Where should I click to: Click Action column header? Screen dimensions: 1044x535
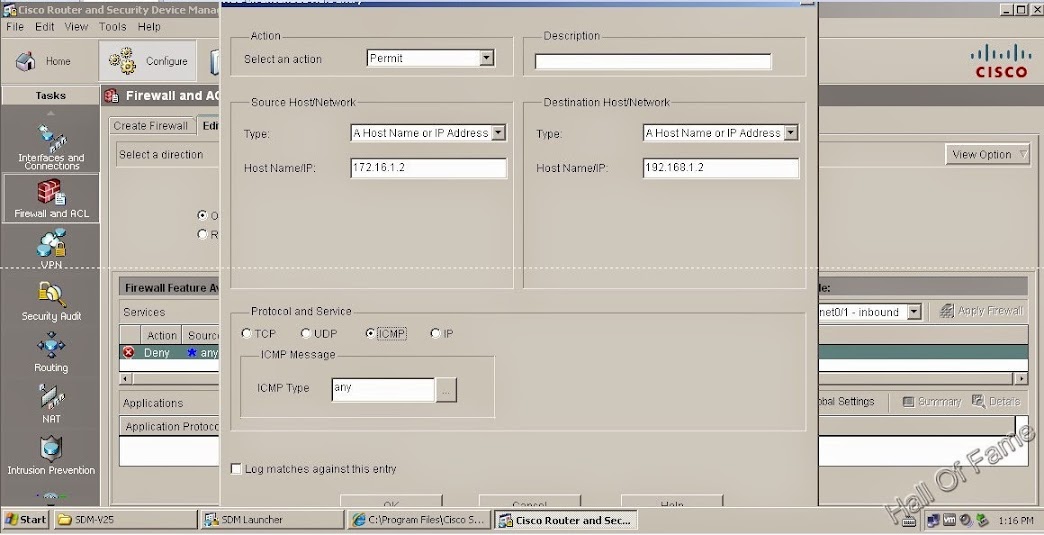tap(161, 335)
